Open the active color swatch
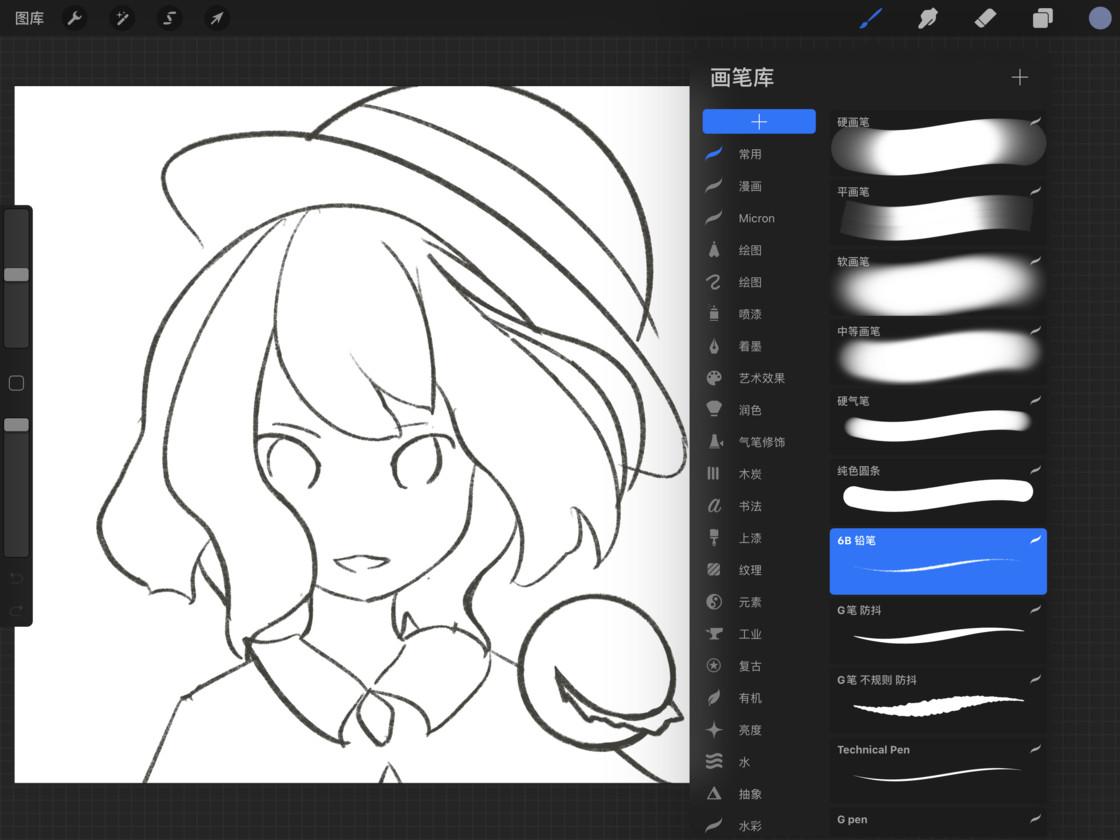This screenshot has height=840, width=1120. [1100, 18]
